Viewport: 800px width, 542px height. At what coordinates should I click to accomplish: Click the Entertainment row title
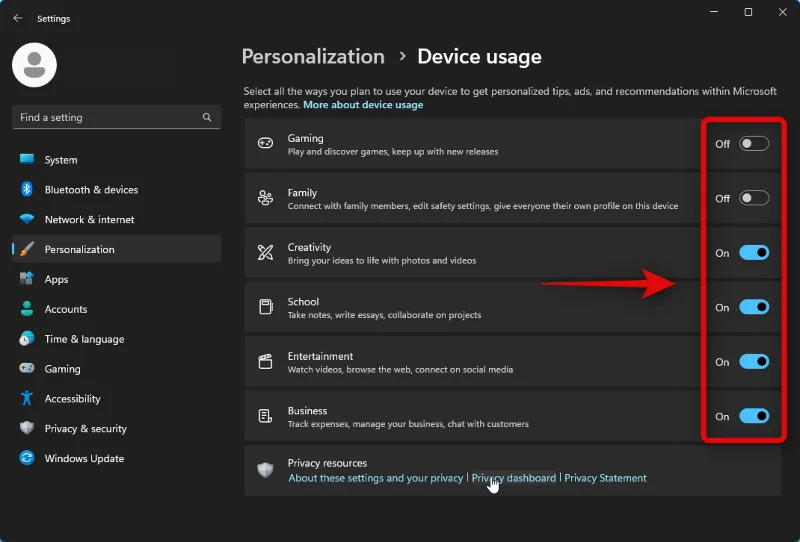coord(320,356)
